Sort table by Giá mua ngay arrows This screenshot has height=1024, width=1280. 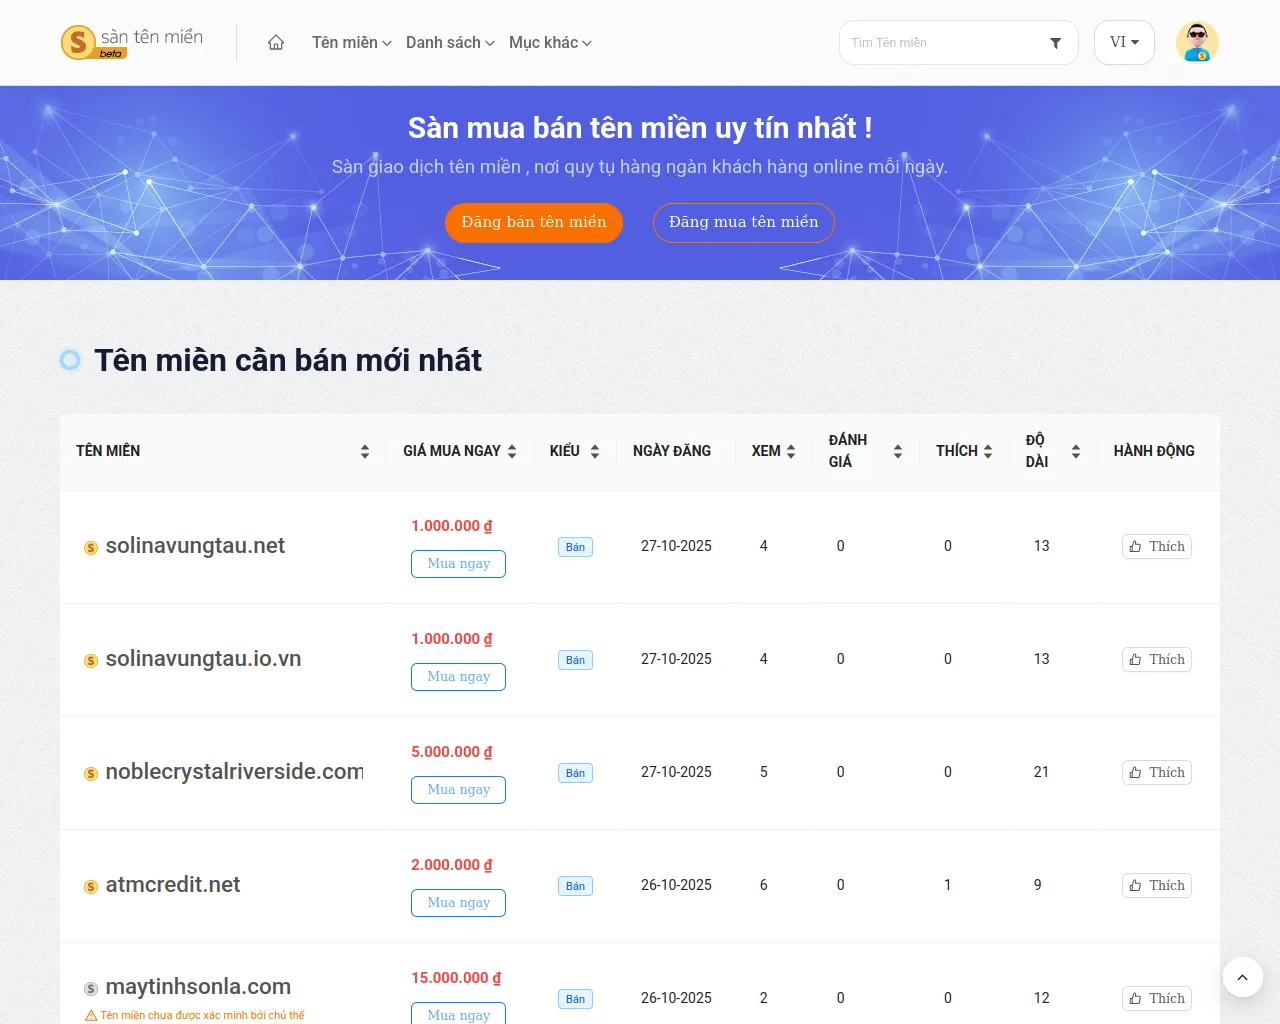[x=512, y=451]
